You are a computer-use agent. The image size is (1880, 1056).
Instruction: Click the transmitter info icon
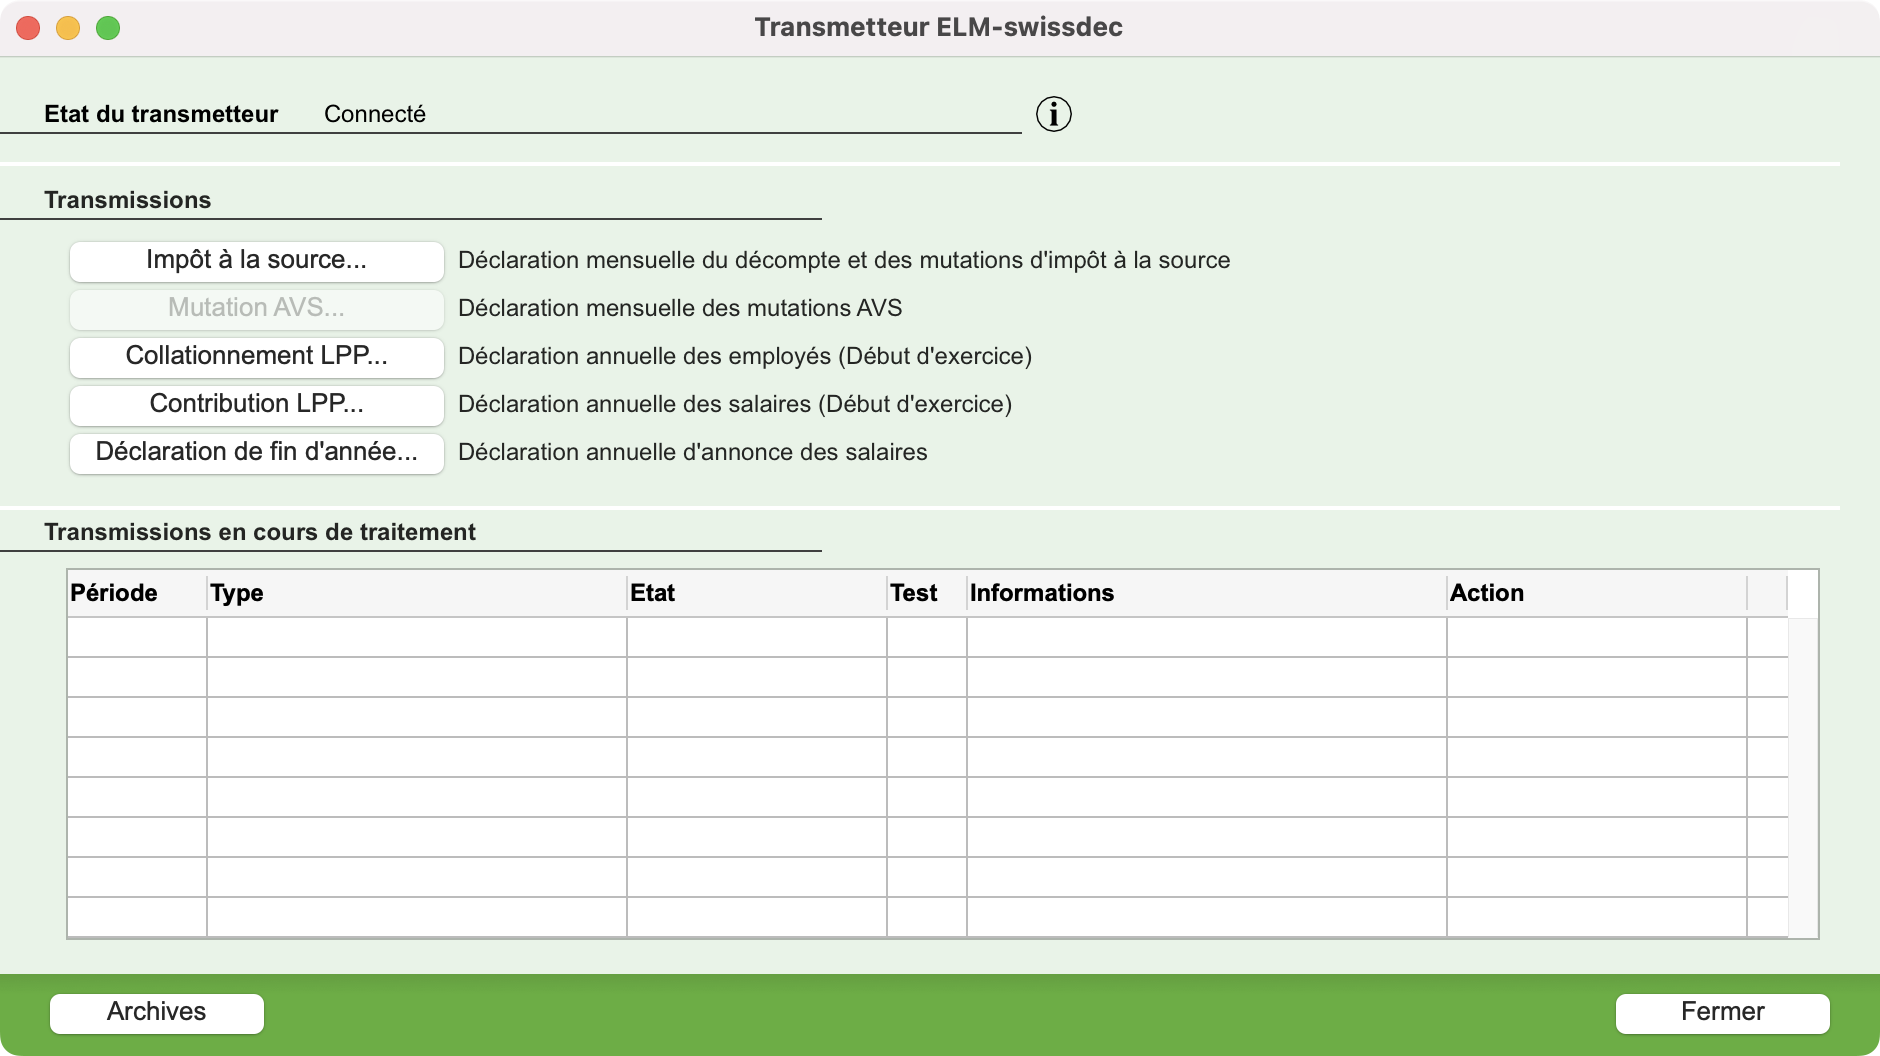(1054, 114)
